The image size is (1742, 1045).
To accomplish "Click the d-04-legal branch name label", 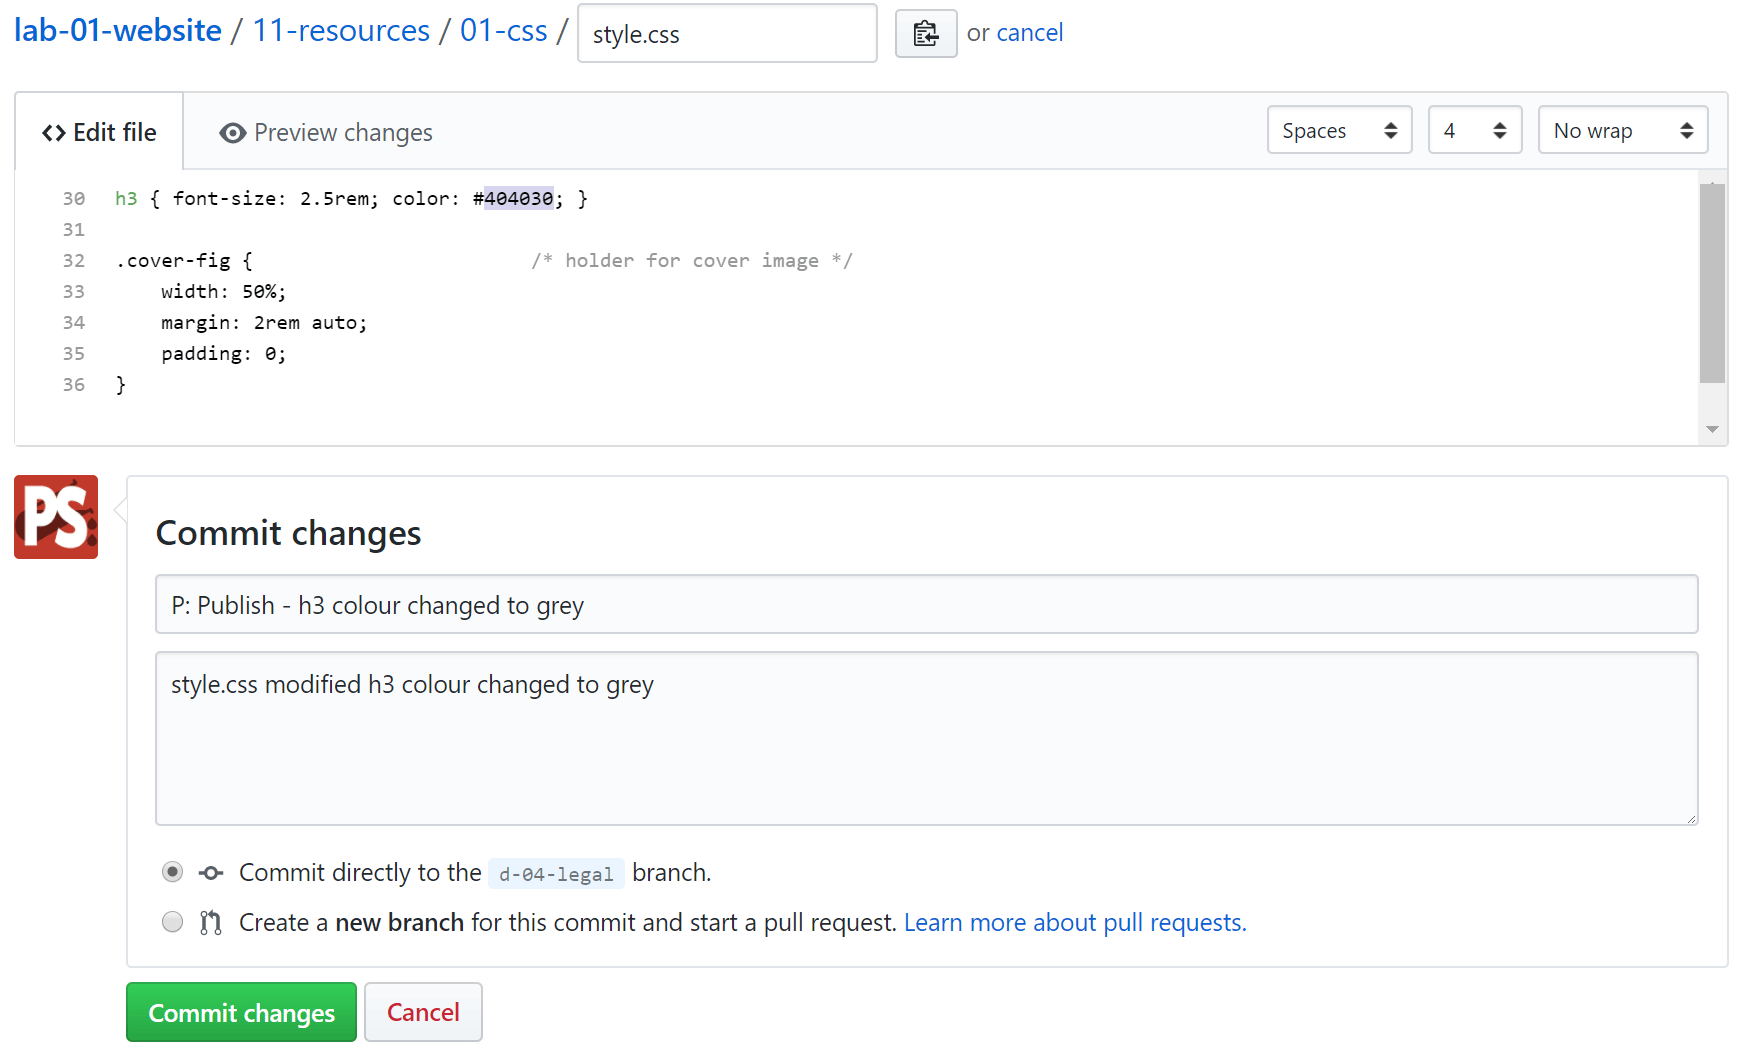I will [556, 874].
